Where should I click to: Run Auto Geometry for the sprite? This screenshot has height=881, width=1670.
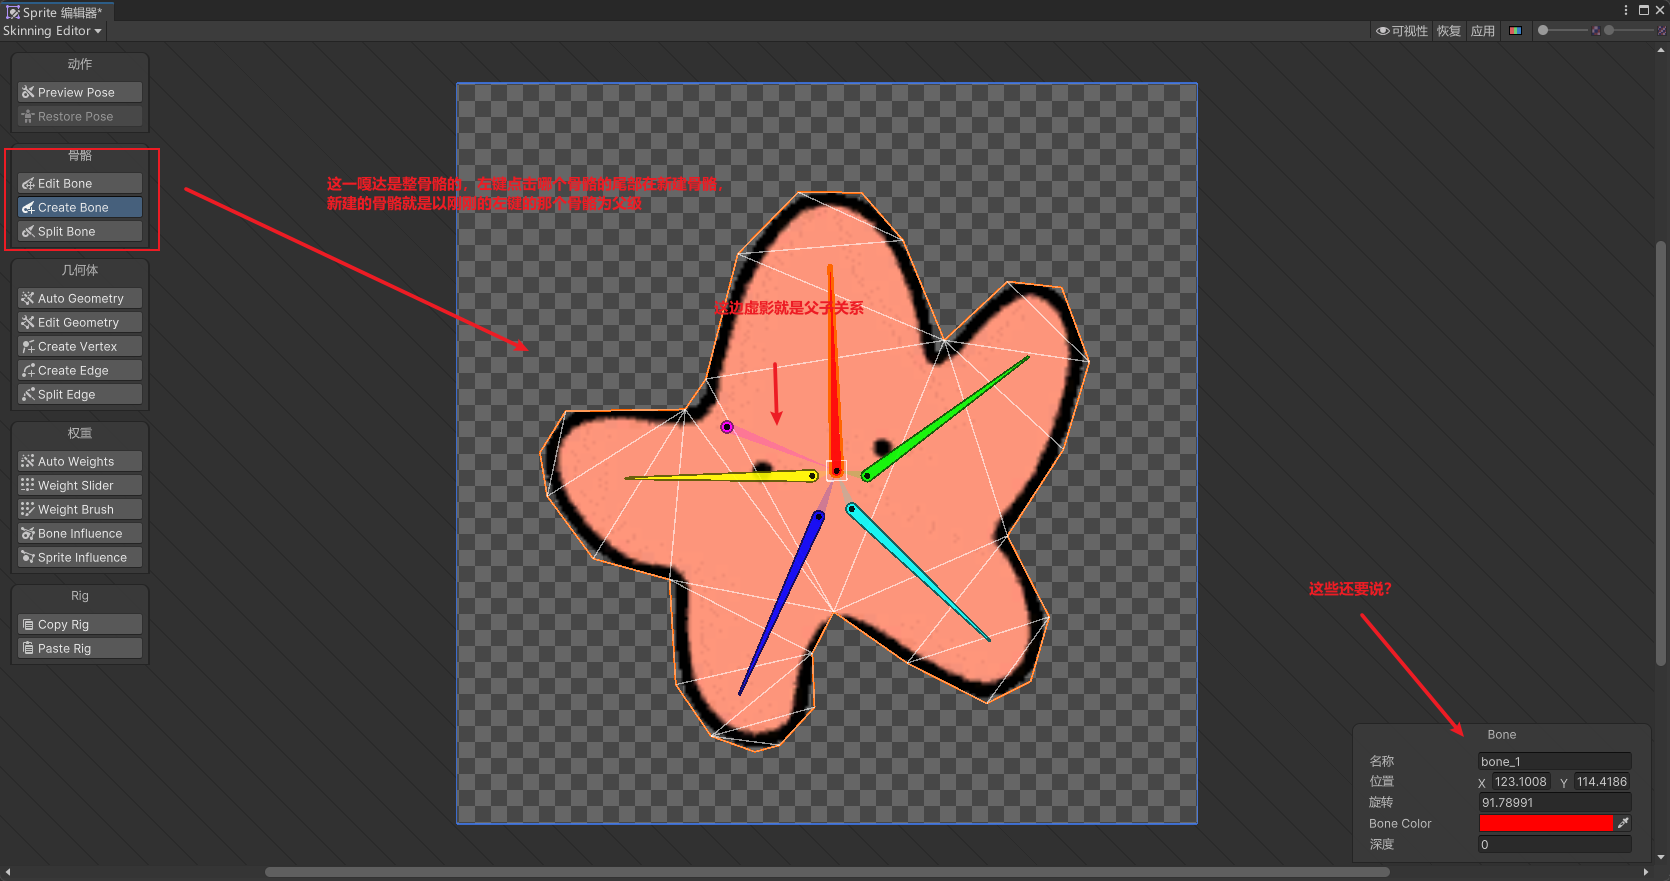(x=79, y=299)
